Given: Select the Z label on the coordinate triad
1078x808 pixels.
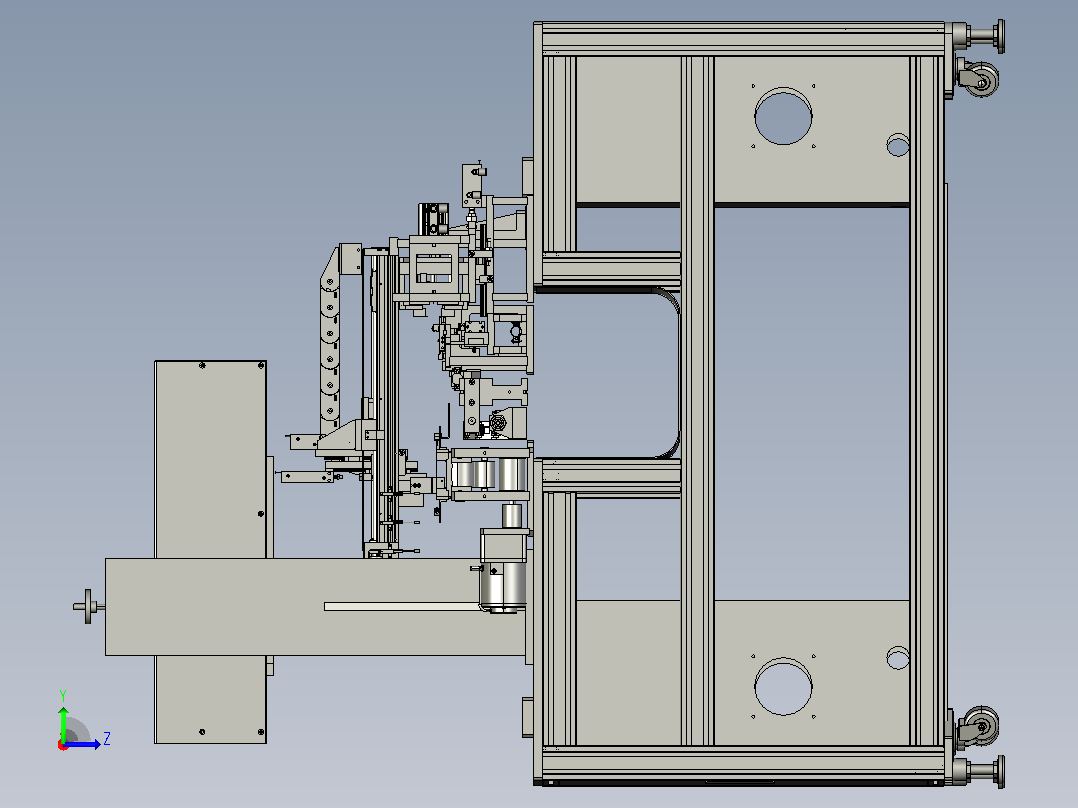Looking at the screenshot, I should point(107,739).
